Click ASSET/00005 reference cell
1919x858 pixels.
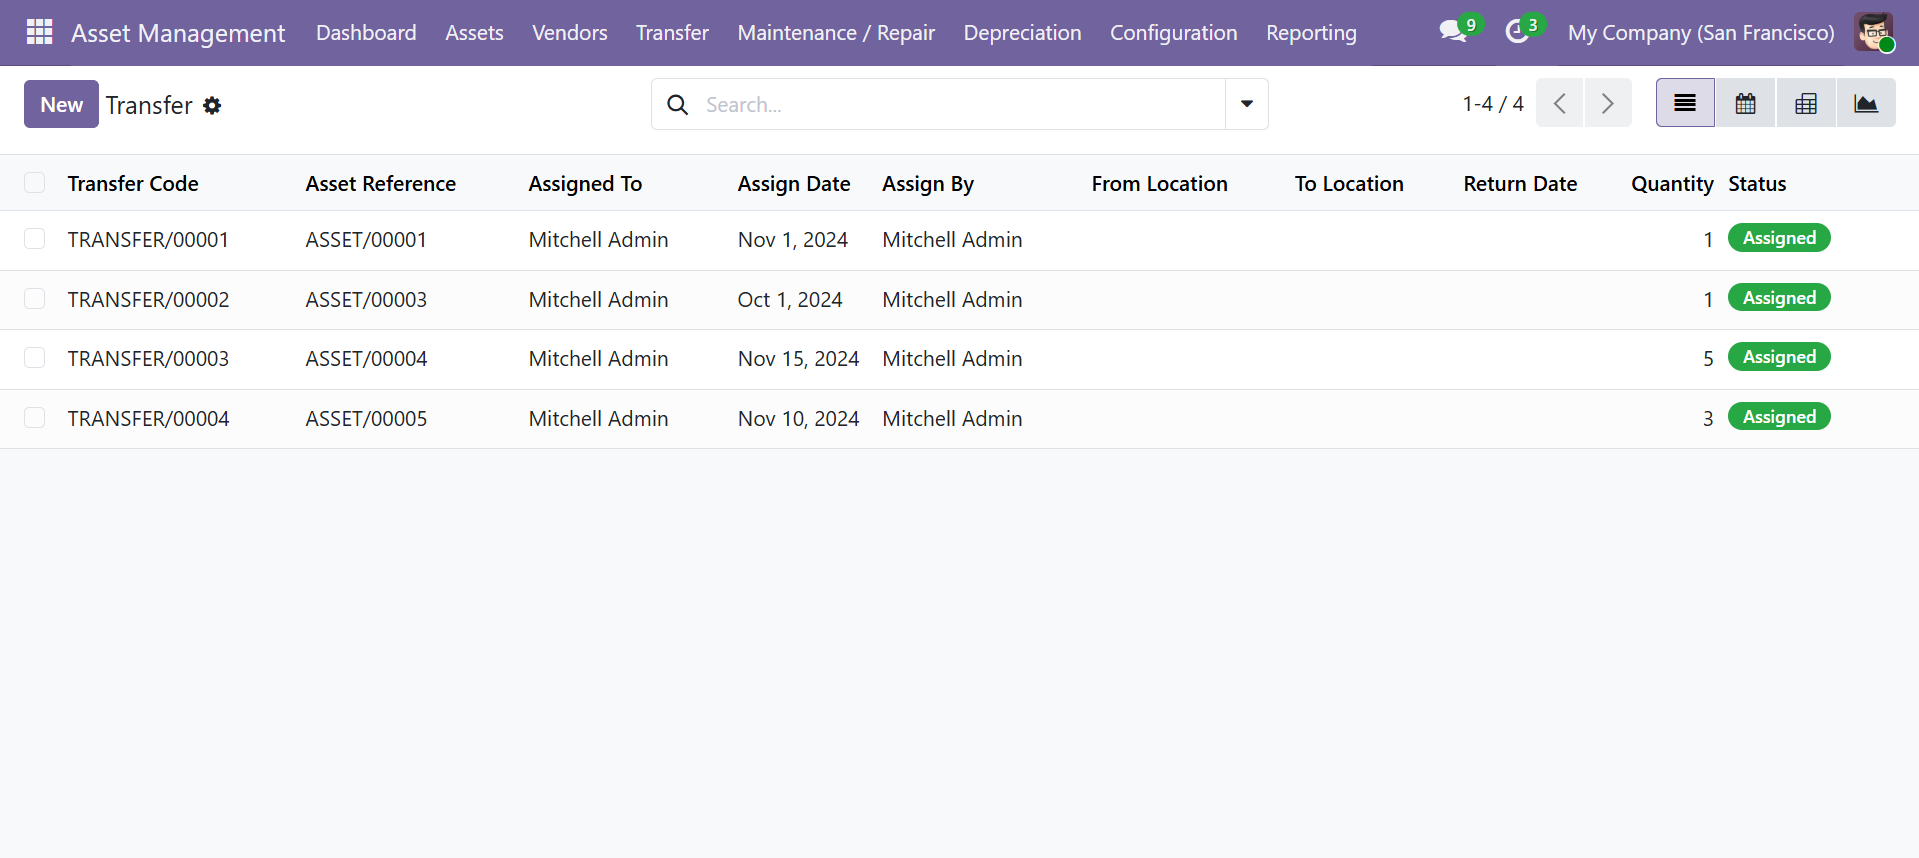coord(366,419)
